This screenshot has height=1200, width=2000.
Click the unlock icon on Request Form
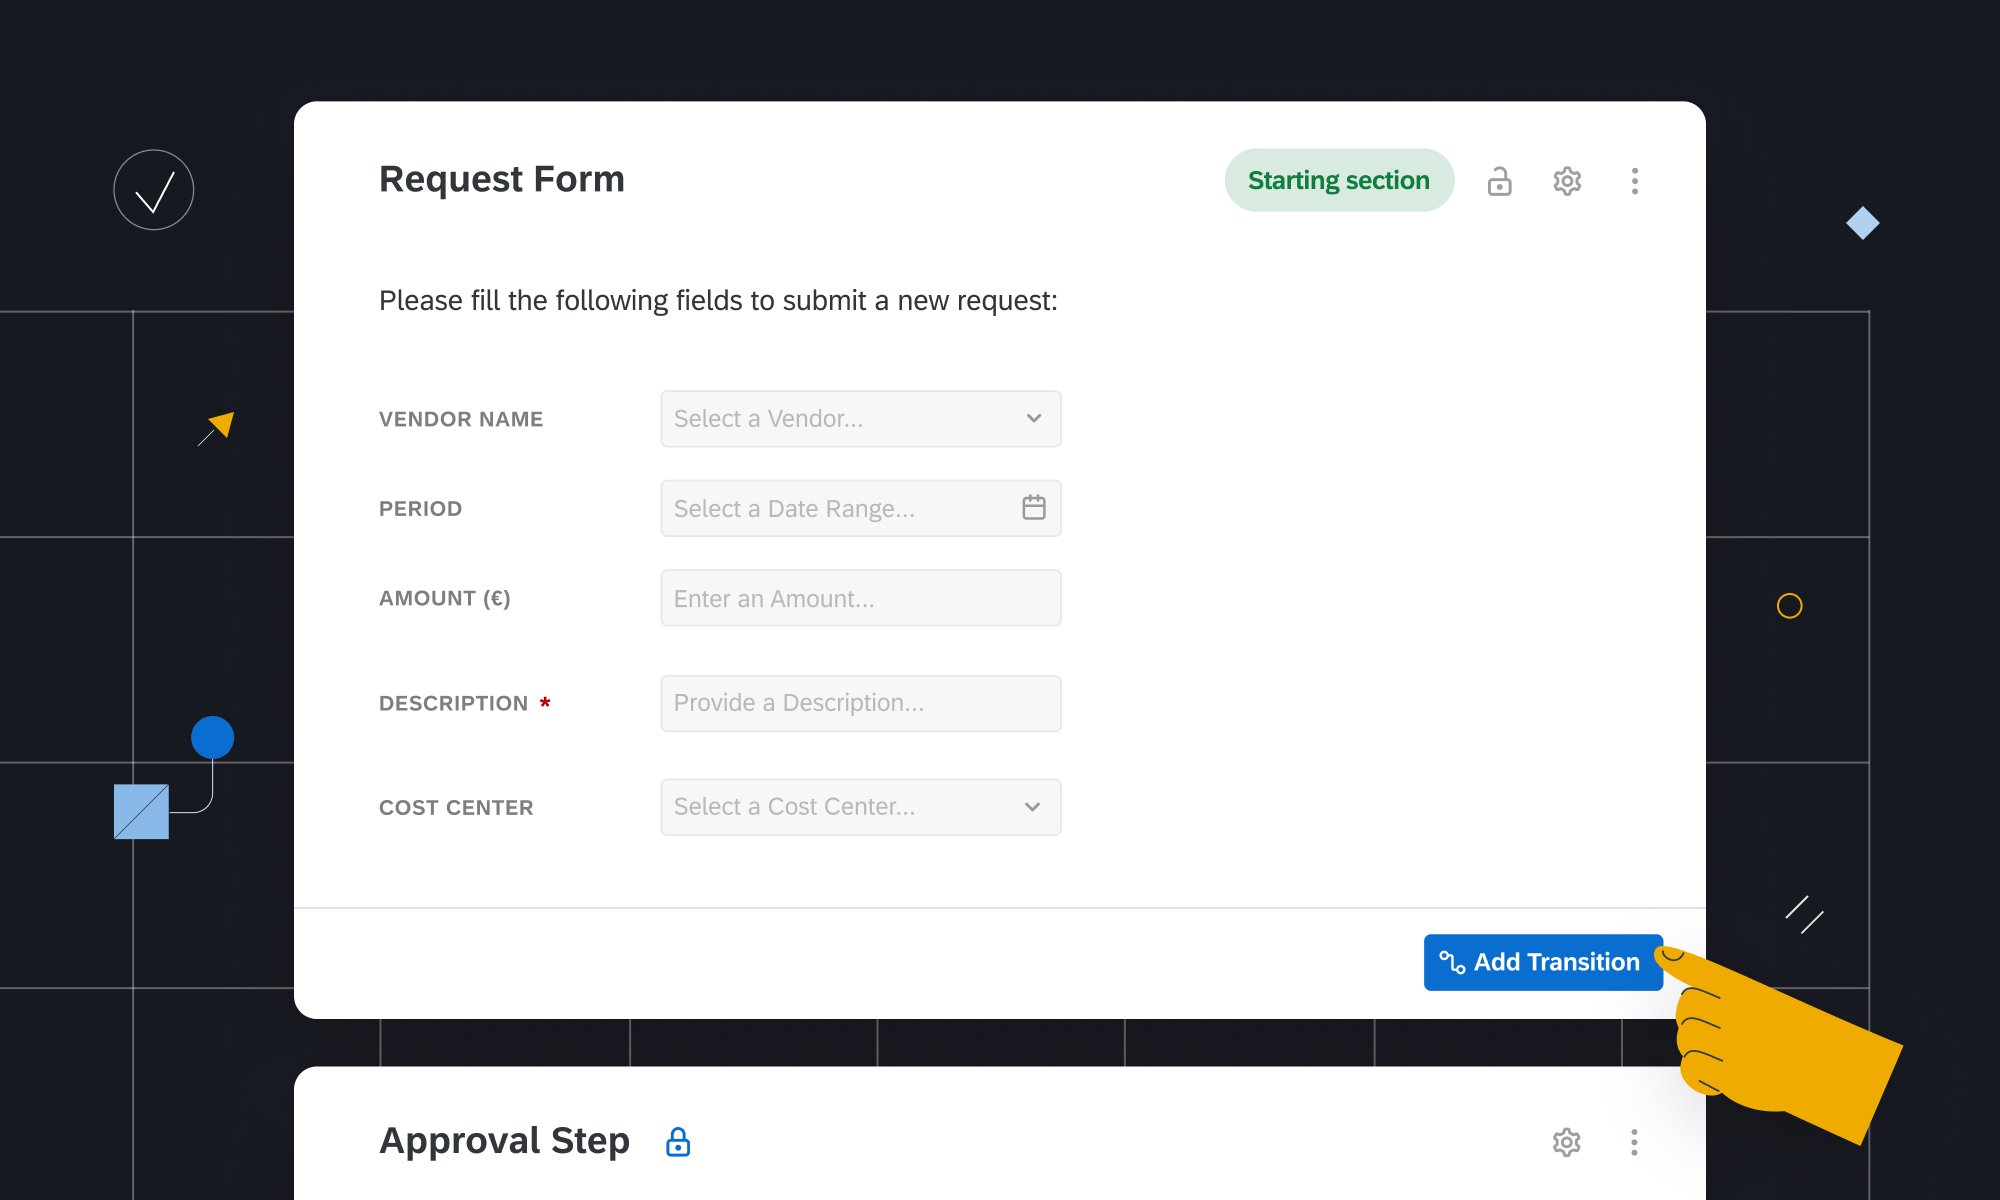tap(1499, 181)
